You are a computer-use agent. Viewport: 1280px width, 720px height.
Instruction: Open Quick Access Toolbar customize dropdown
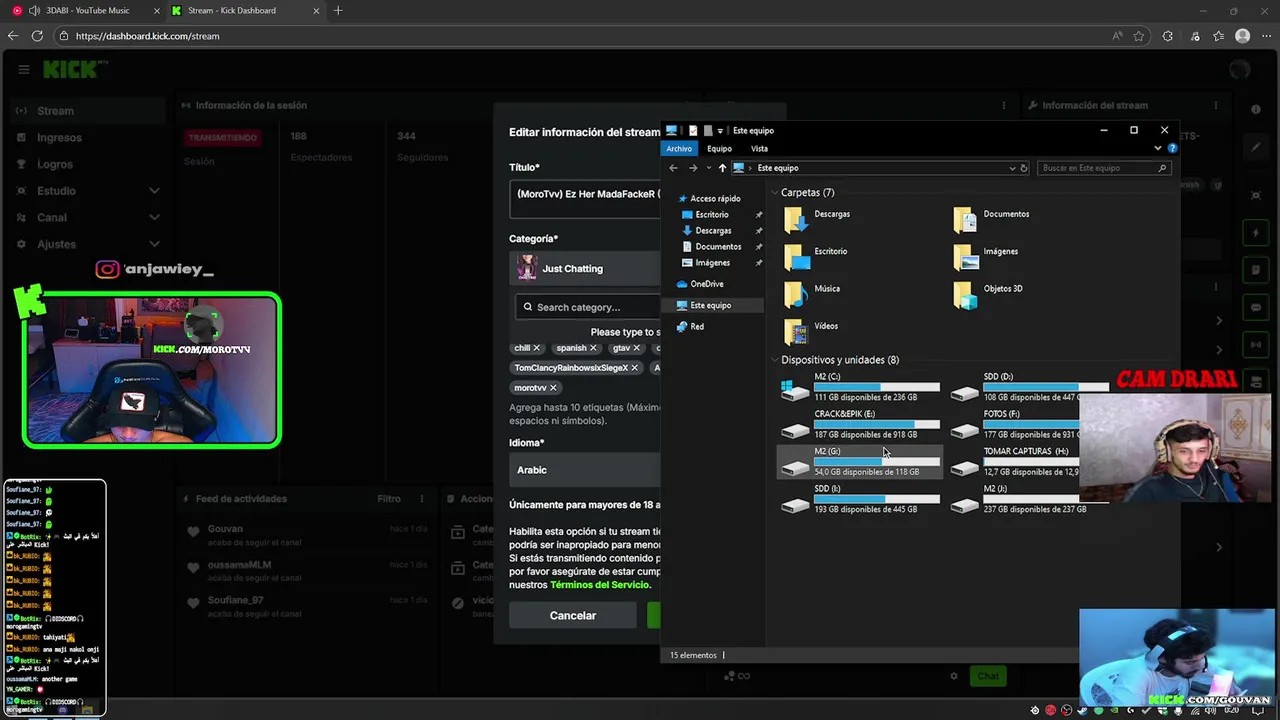pos(720,131)
